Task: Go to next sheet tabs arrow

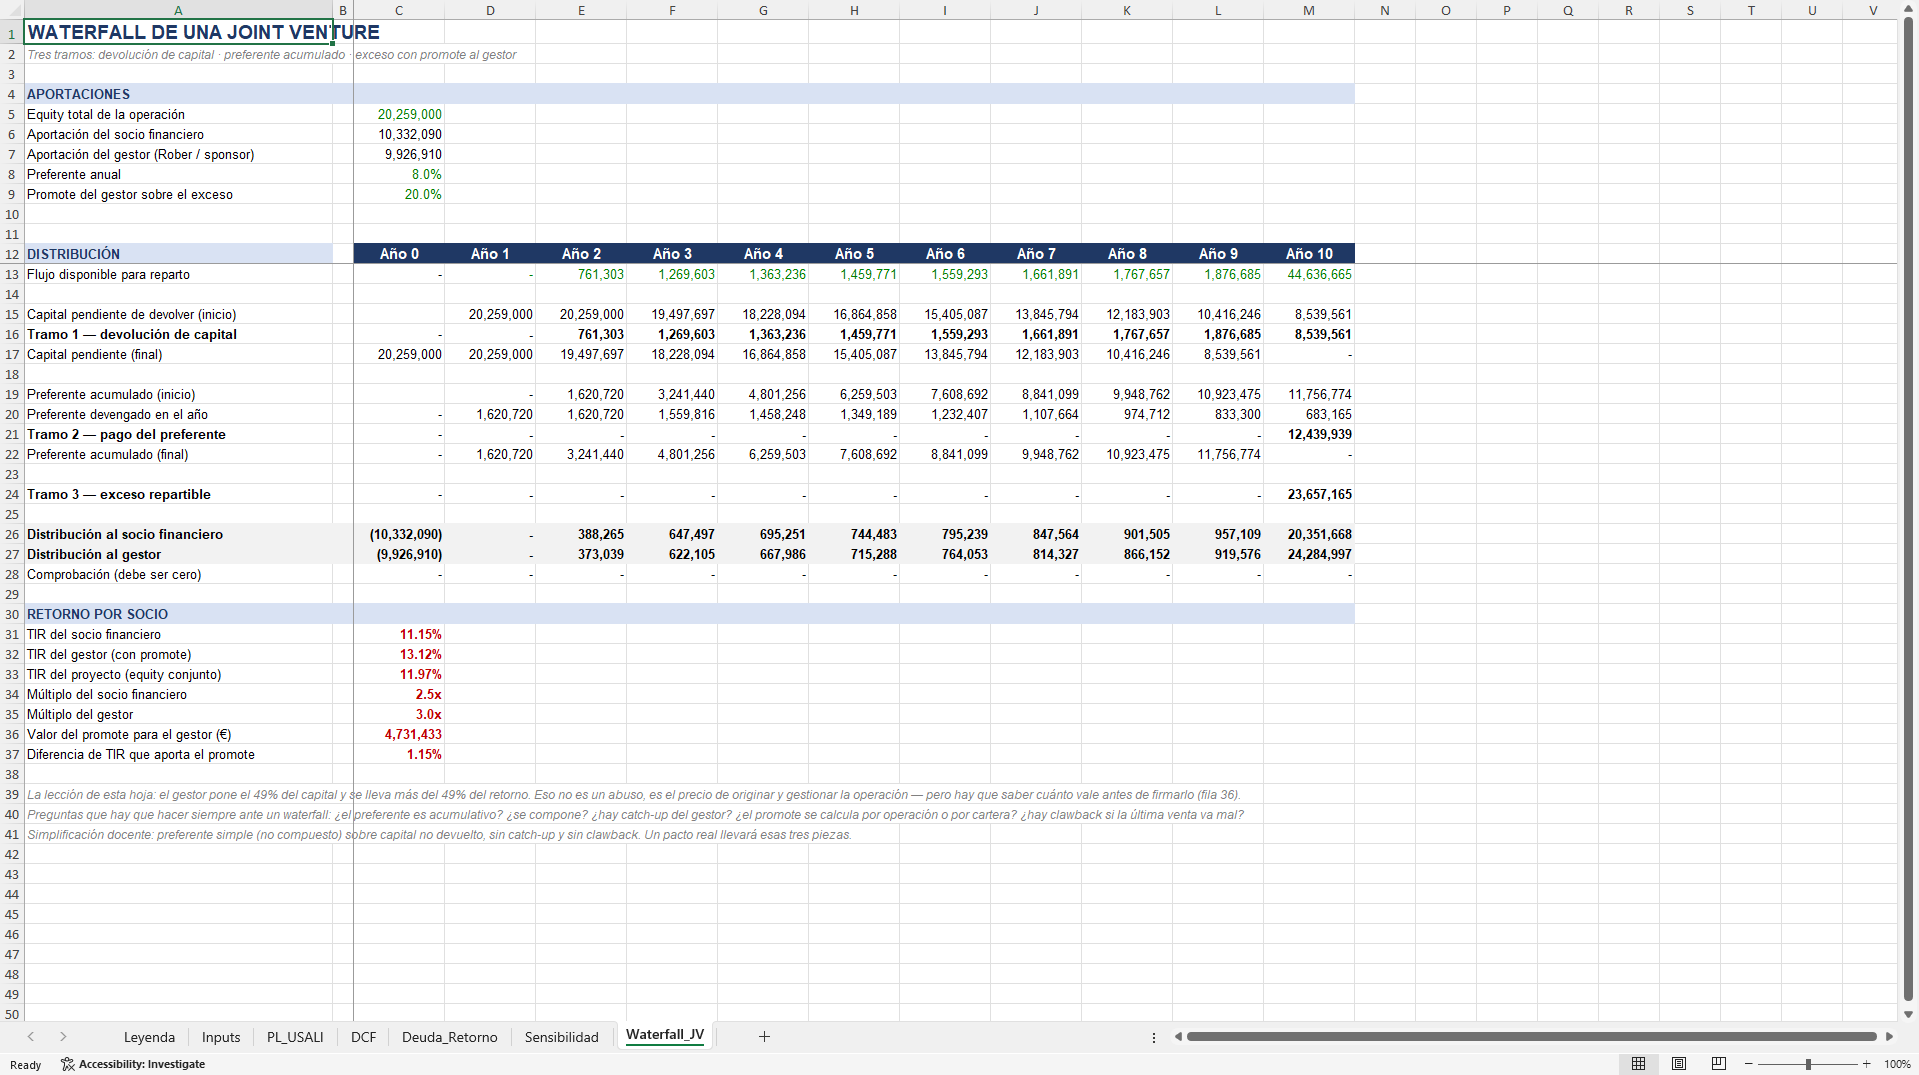Action: tap(63, 1037)
